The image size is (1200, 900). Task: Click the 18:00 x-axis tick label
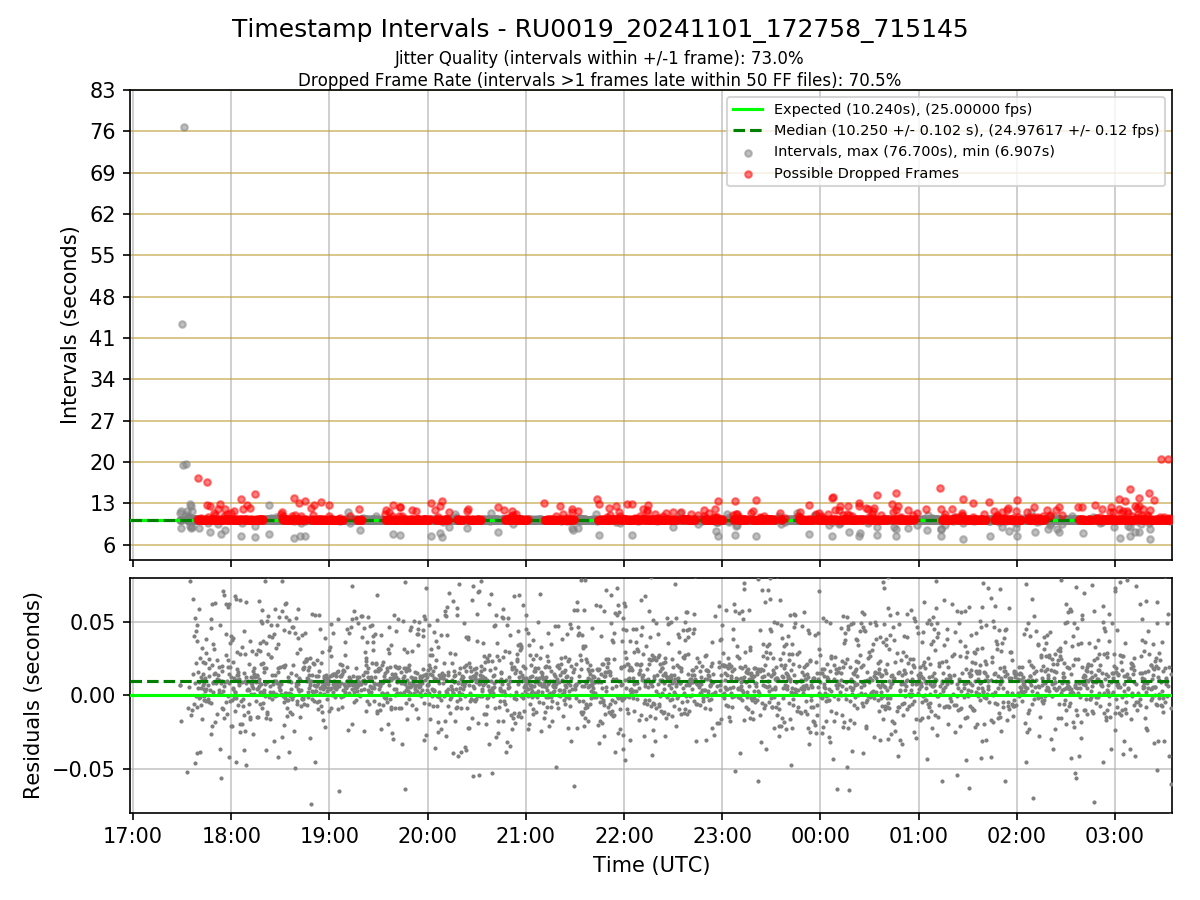click(x=231, y=835)
